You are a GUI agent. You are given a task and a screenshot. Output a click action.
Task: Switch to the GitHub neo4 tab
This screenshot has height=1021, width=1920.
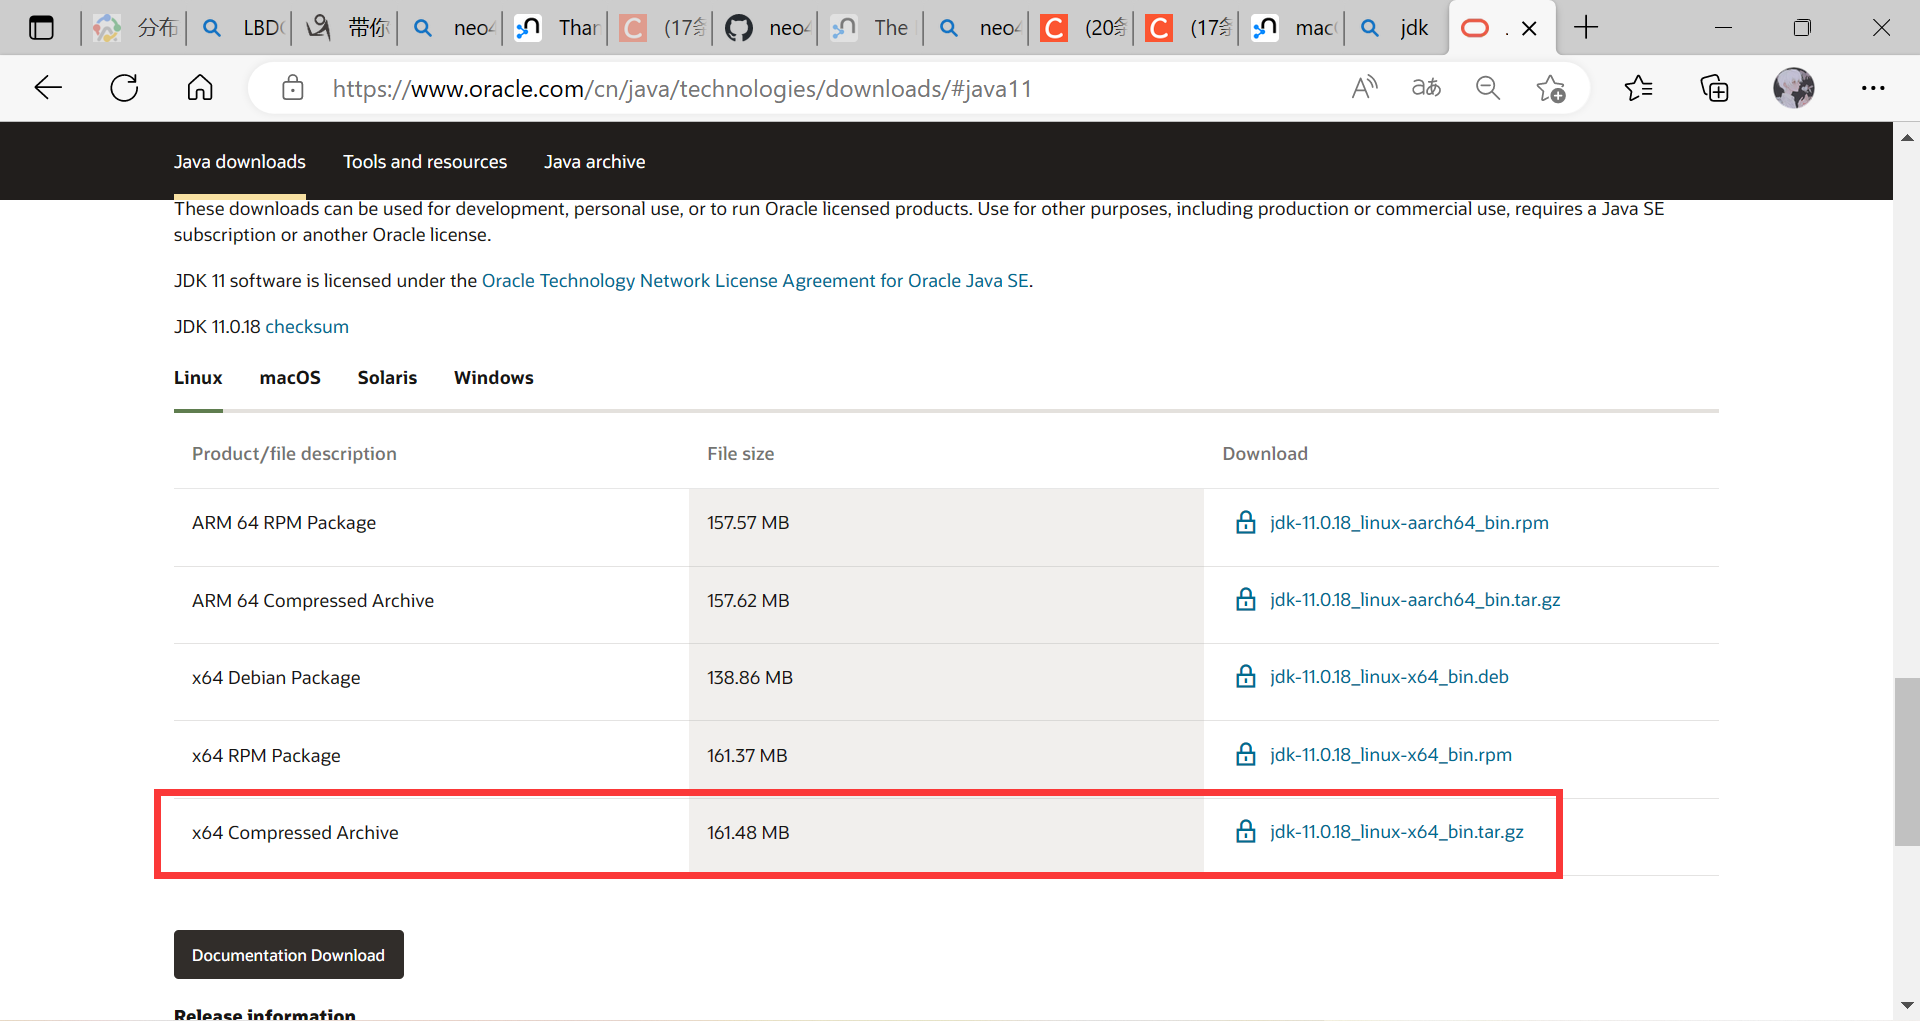[x=767, y=28]
